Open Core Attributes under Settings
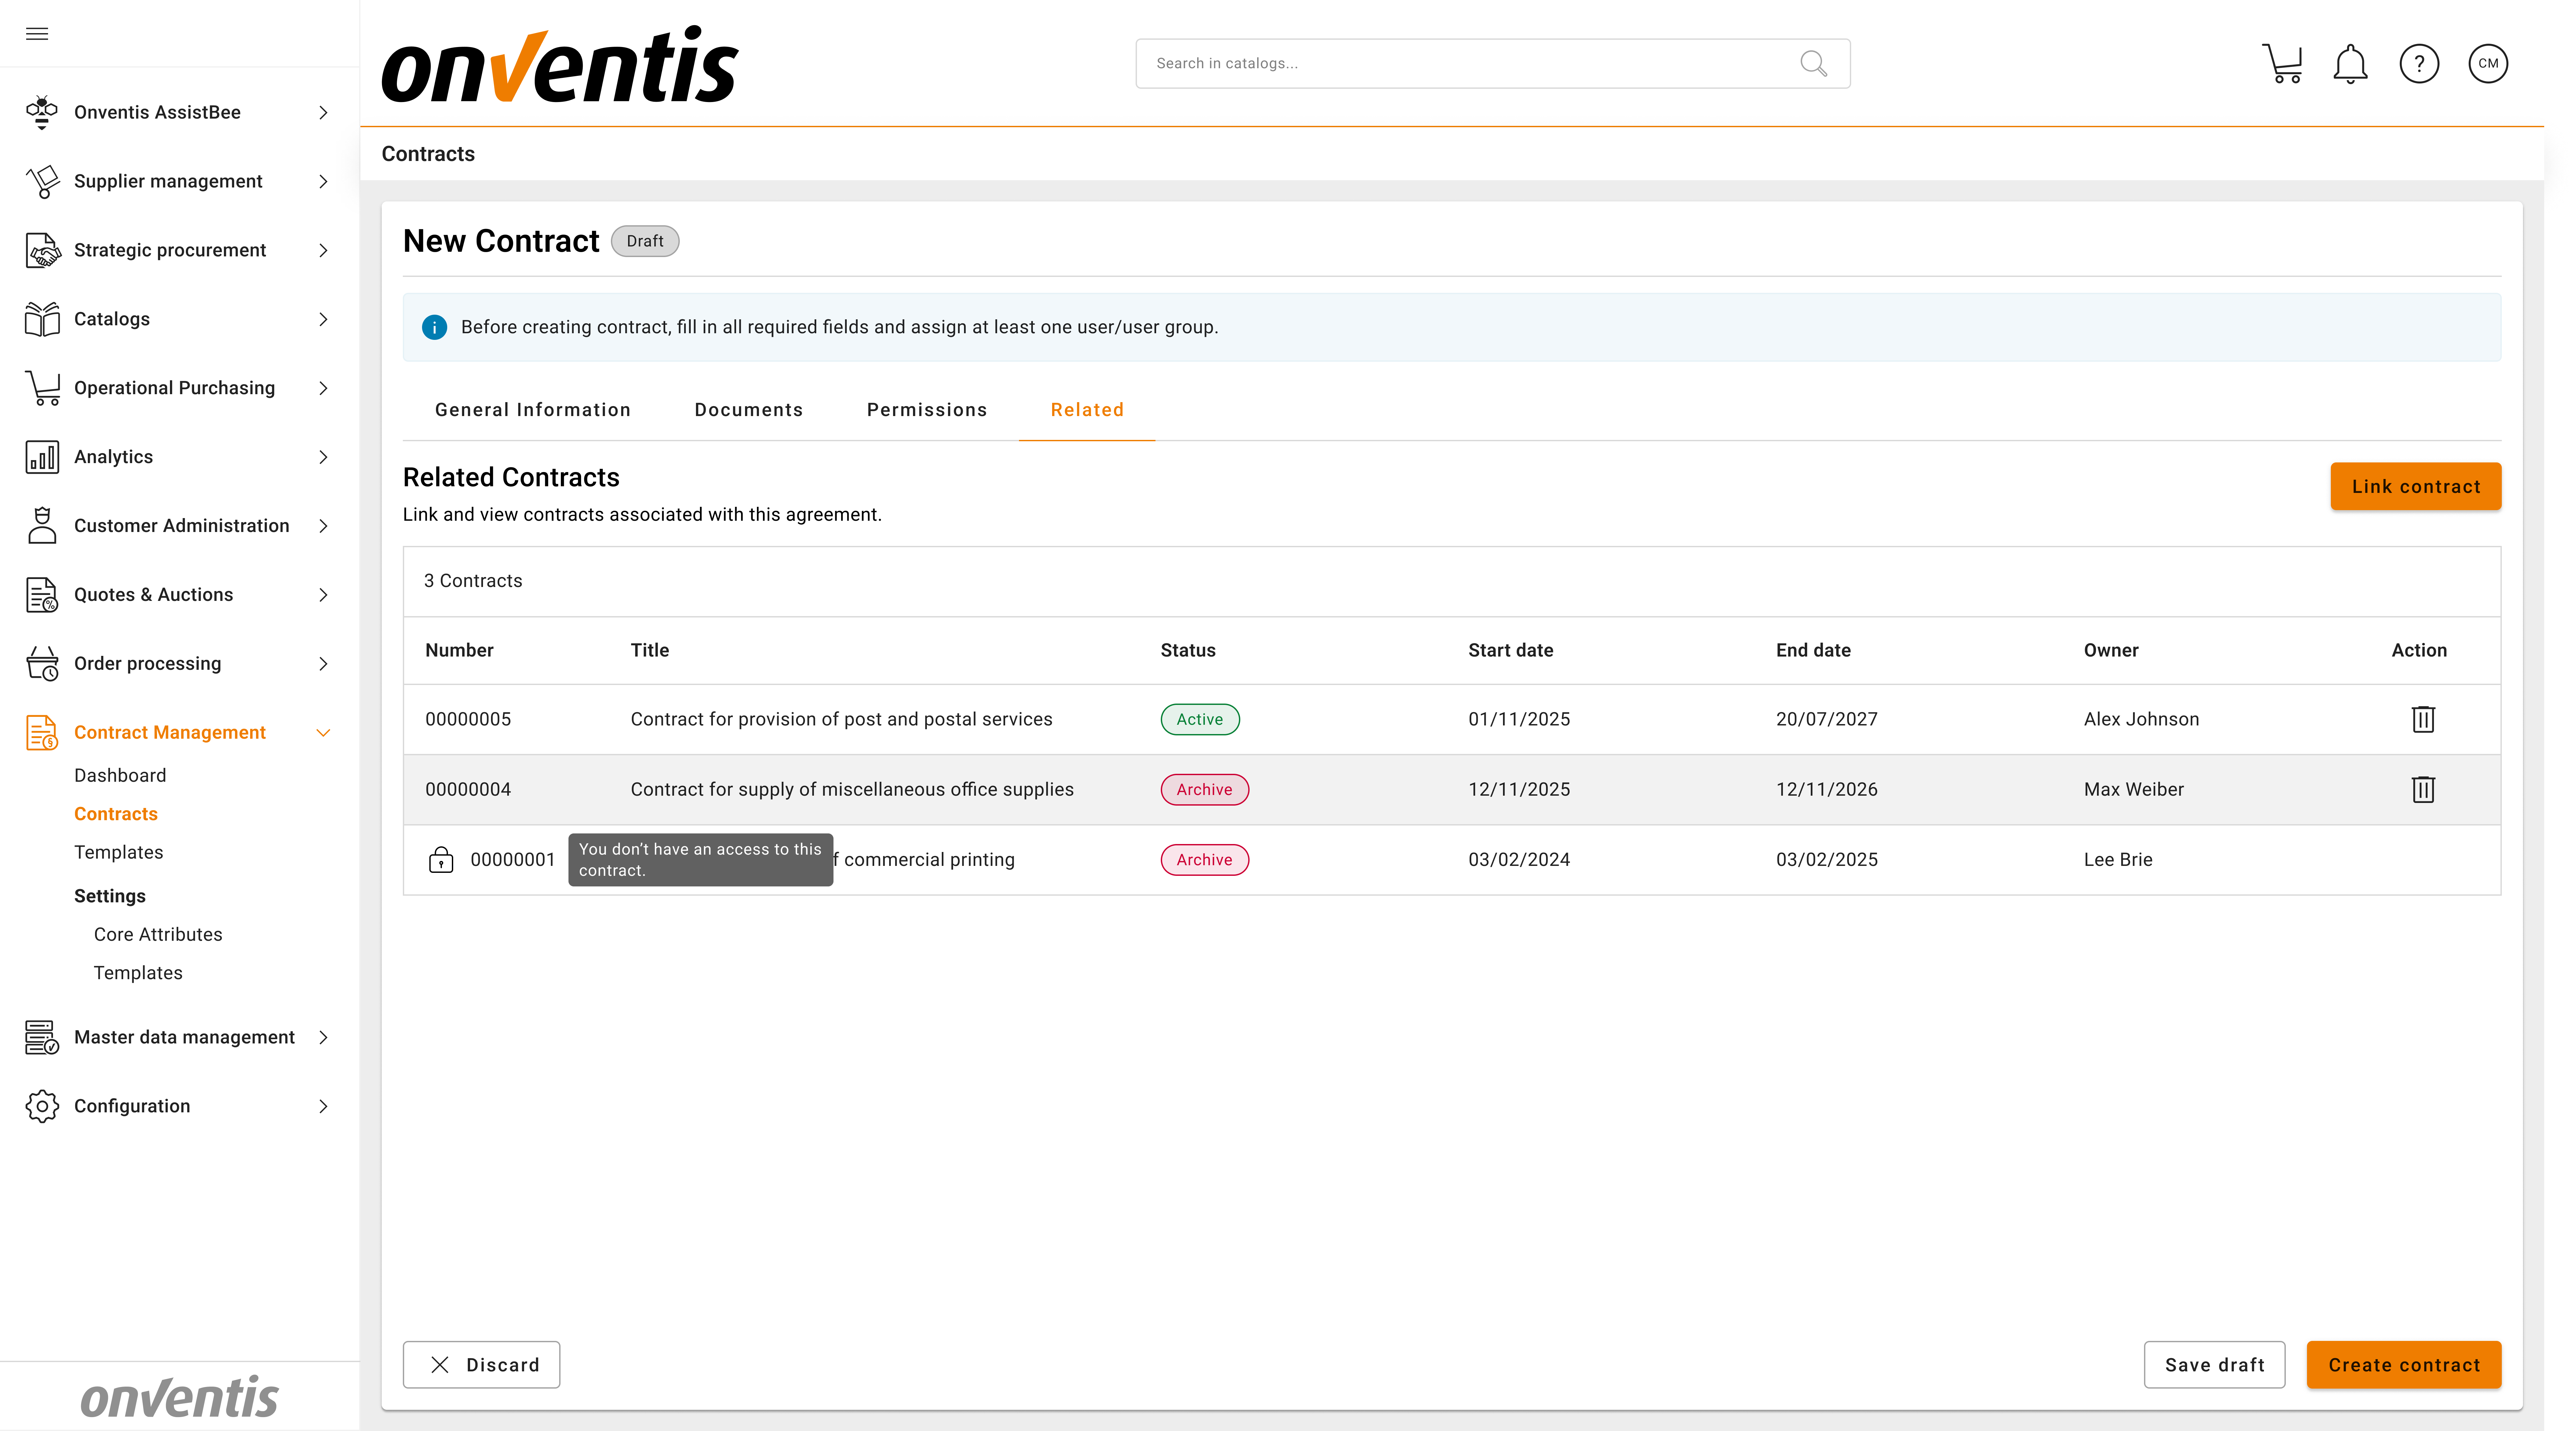 (x=158, y=934)
